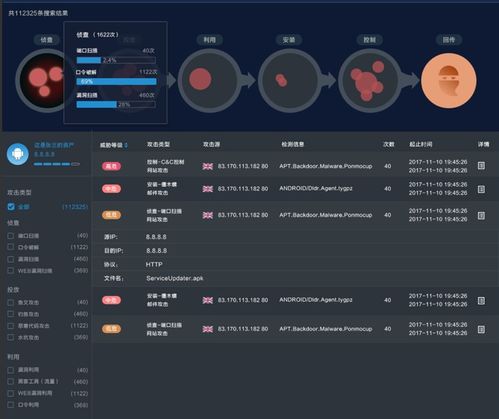Check 水坑攻击 (369) filter
Screen dimensions: 499x419
(x=11, y=337)
